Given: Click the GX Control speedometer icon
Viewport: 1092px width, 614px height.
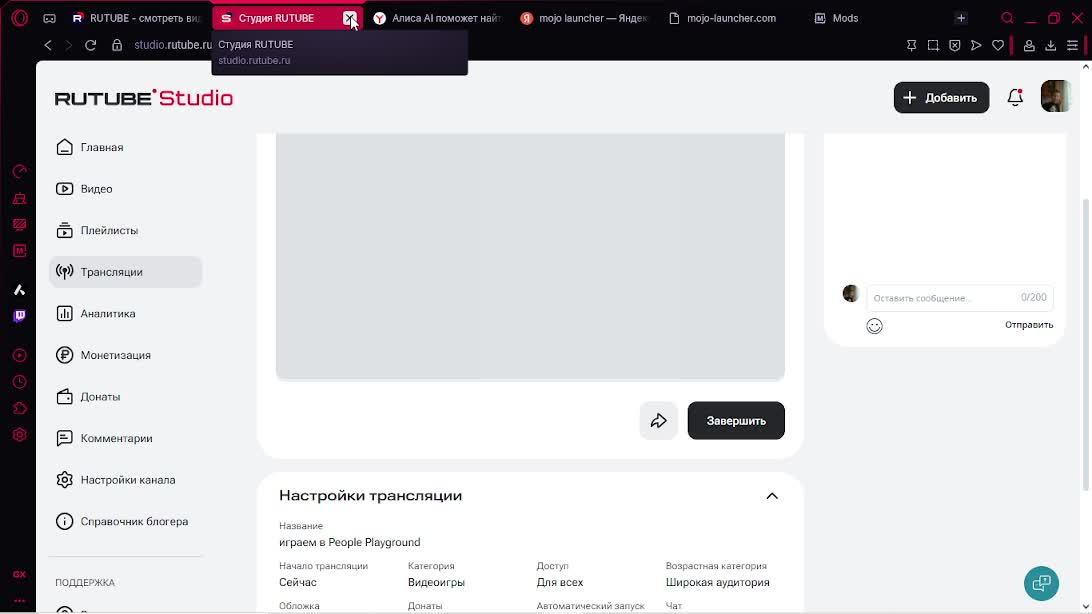Looking at the screenshot, I should [20, 171].
